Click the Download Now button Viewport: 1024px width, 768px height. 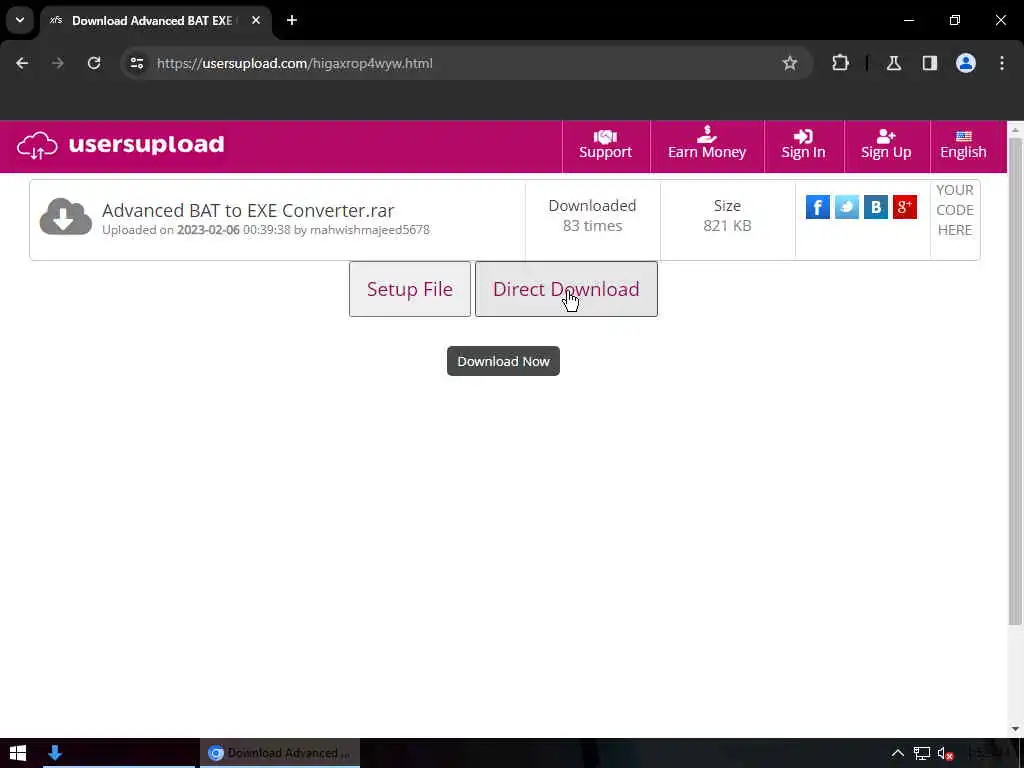click(x=504, y=361)
